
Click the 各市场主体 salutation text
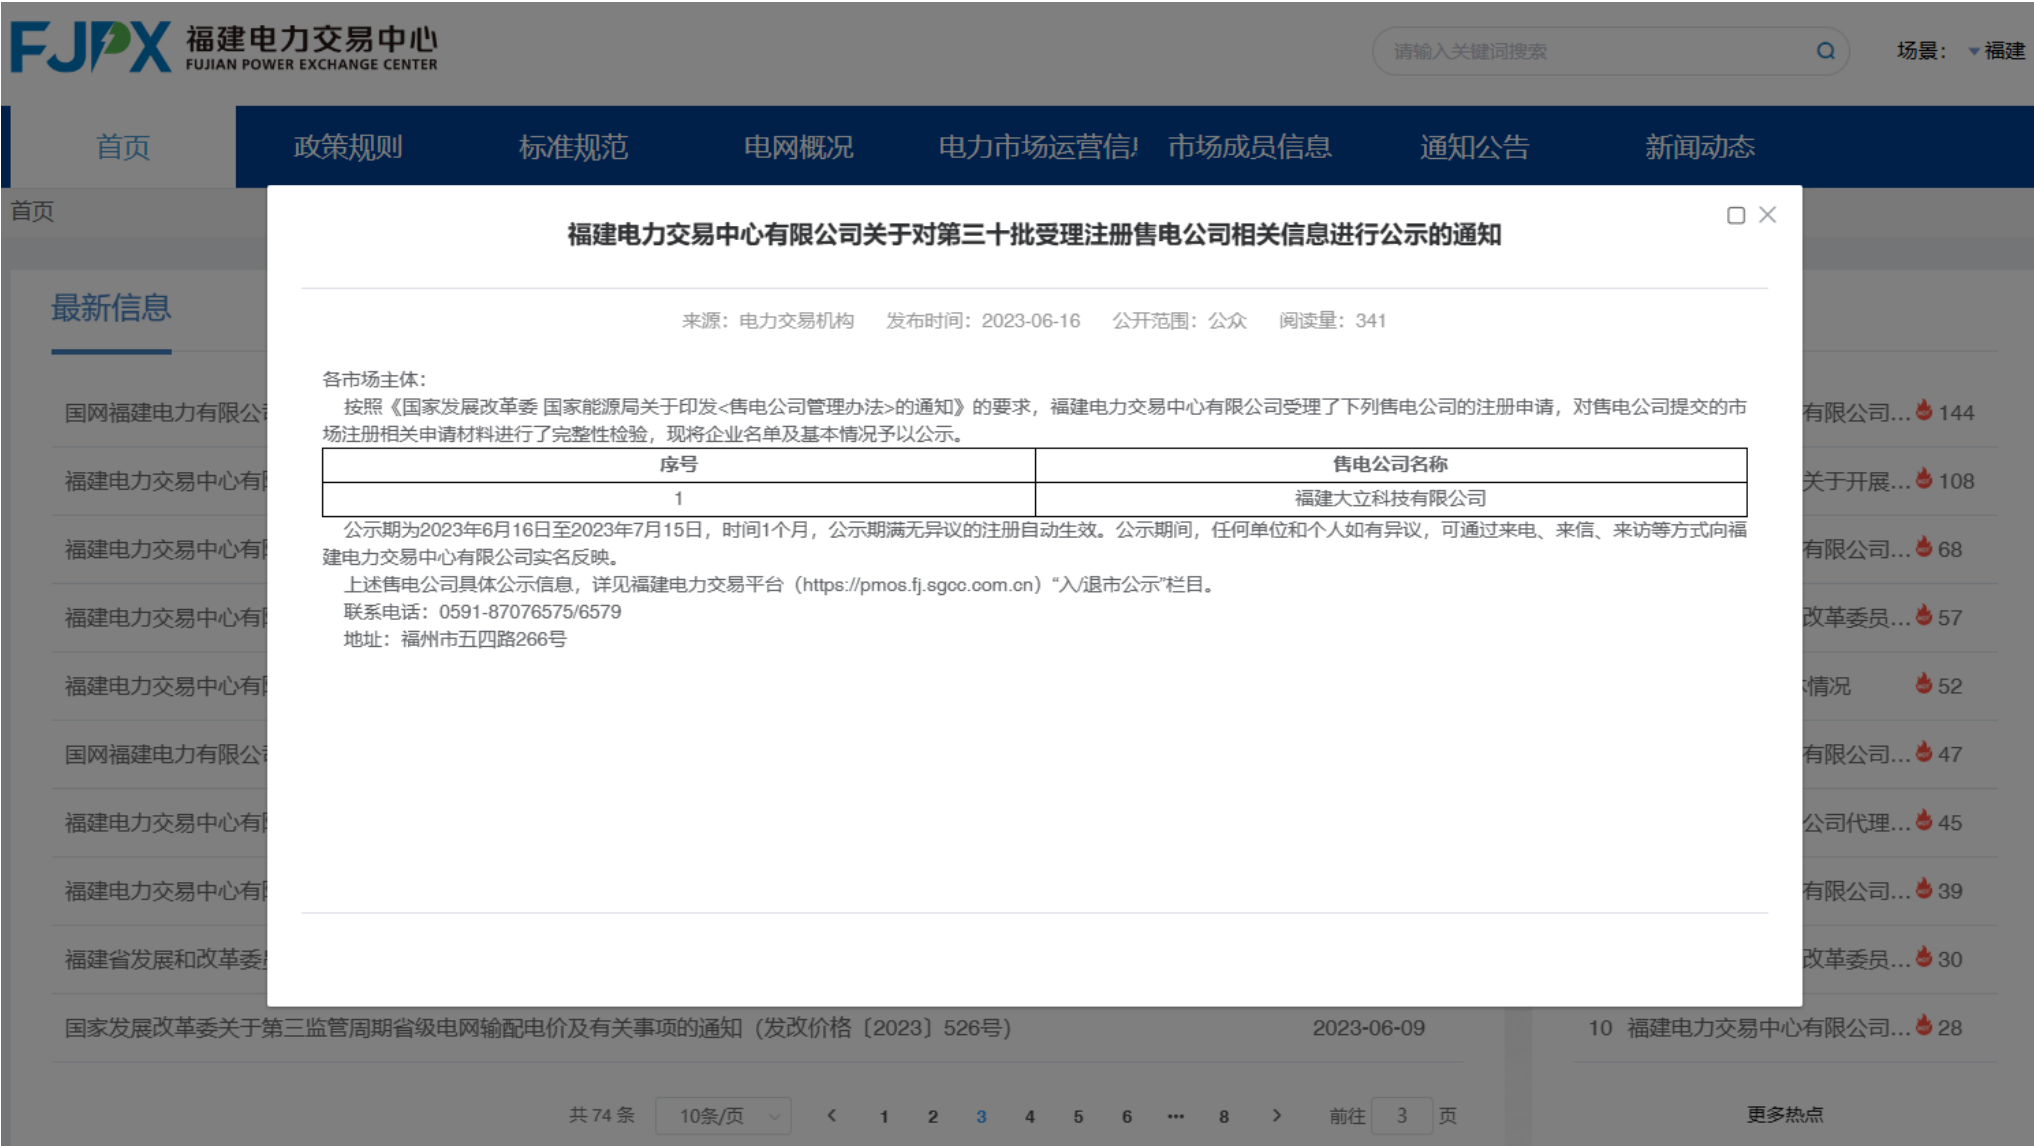click(374, 379)
